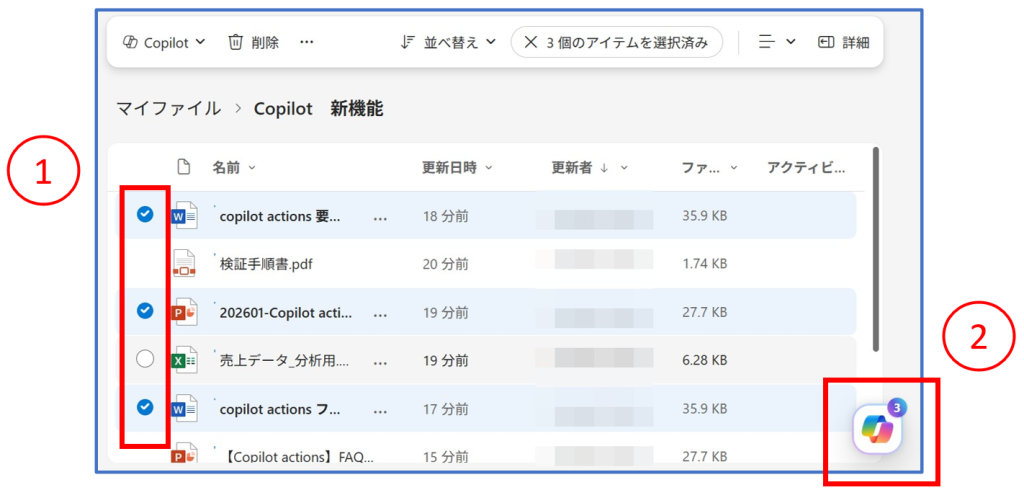Select the 売上データ_分析用 file checkbox
Viewport: 1024px width, 490px height.
145,360
